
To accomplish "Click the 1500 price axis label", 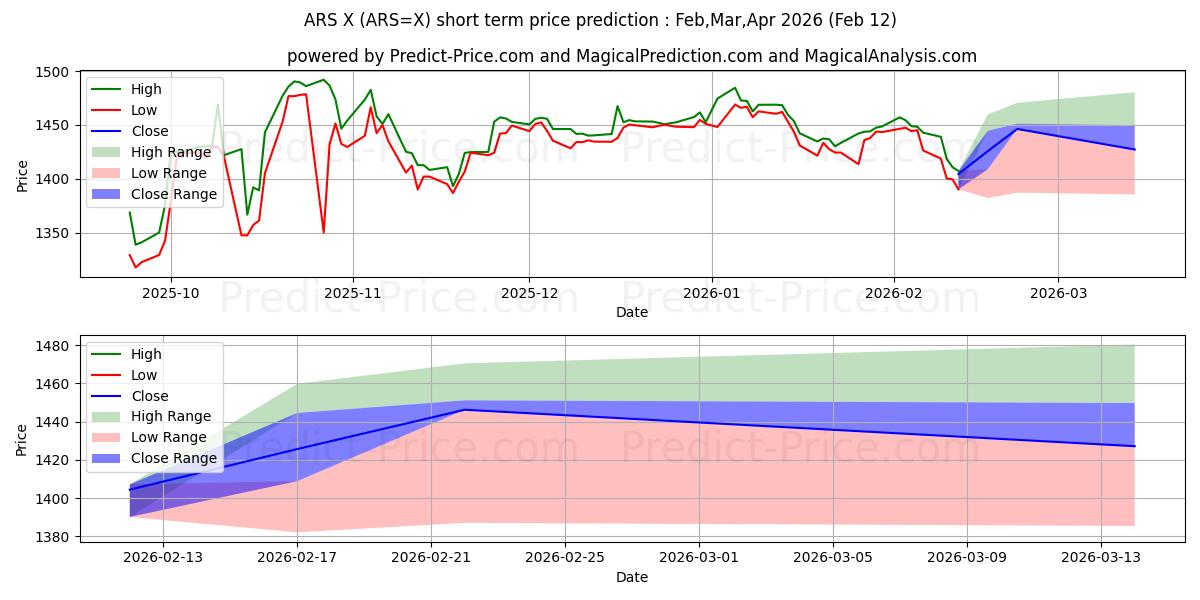I will click(x=52, y=73).
